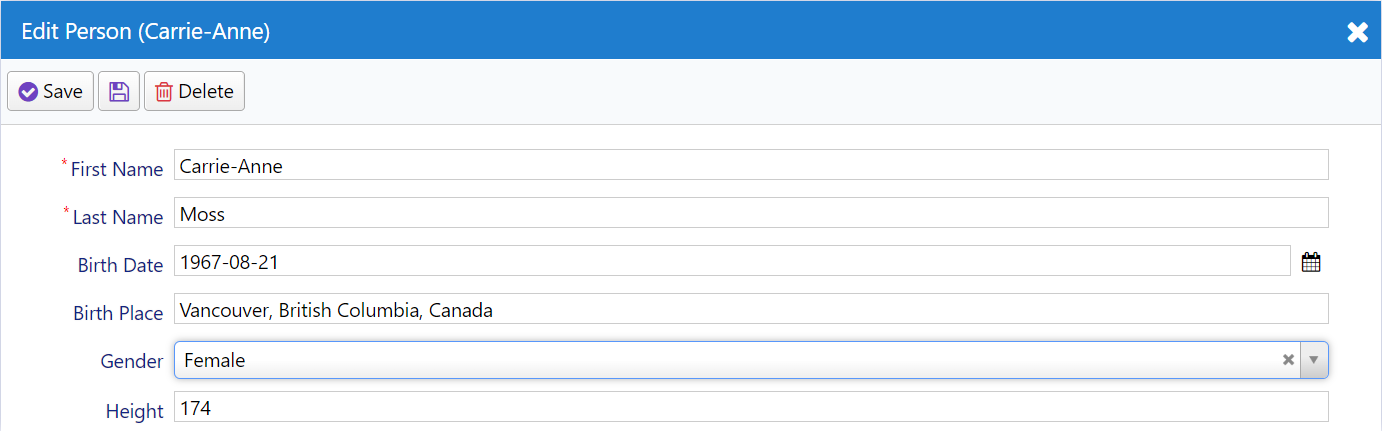Focus the Height field showing 174

(751, 407)
